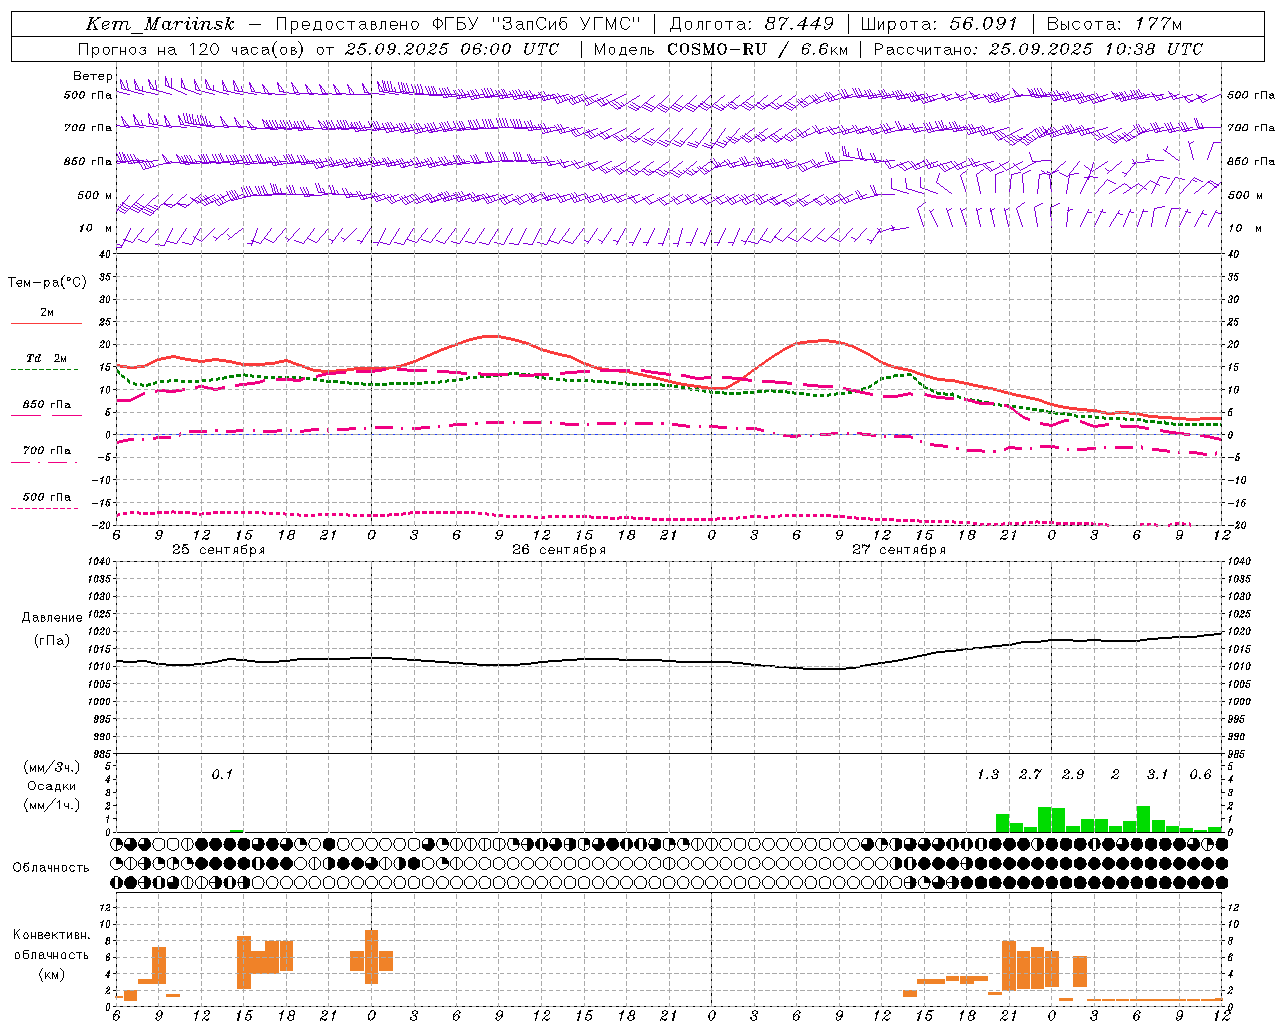Click the 2.7 precipitation amount value

(x=1030, y=774)
